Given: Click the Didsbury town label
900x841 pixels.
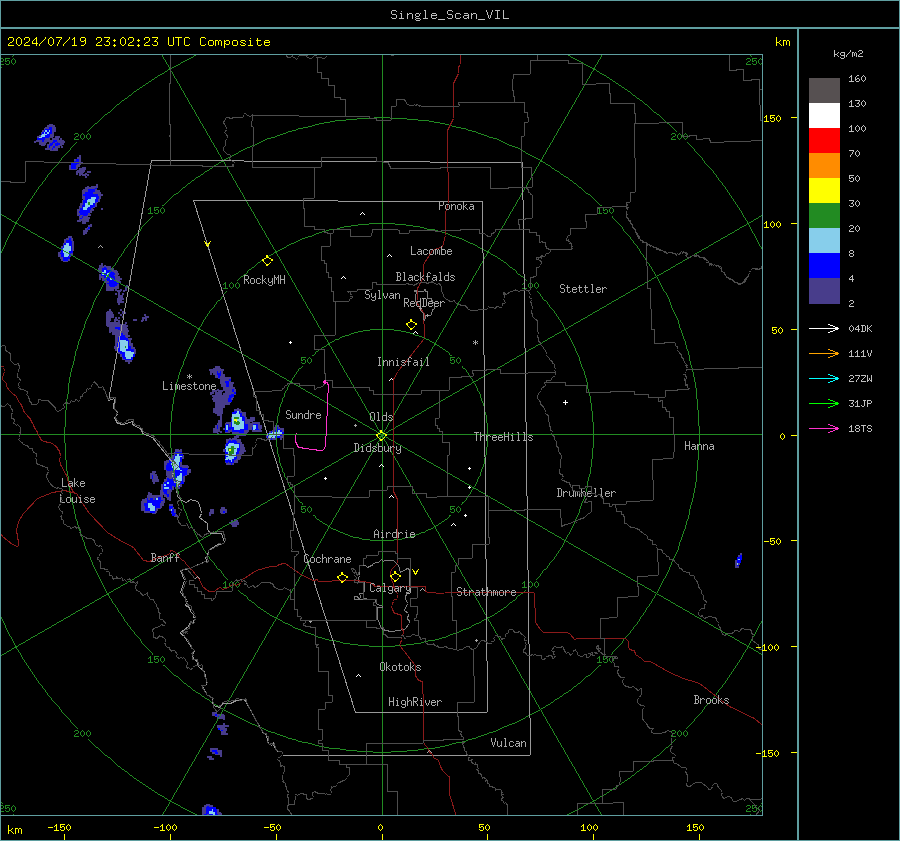Looking at the screenshot, I should click(377, 448).
